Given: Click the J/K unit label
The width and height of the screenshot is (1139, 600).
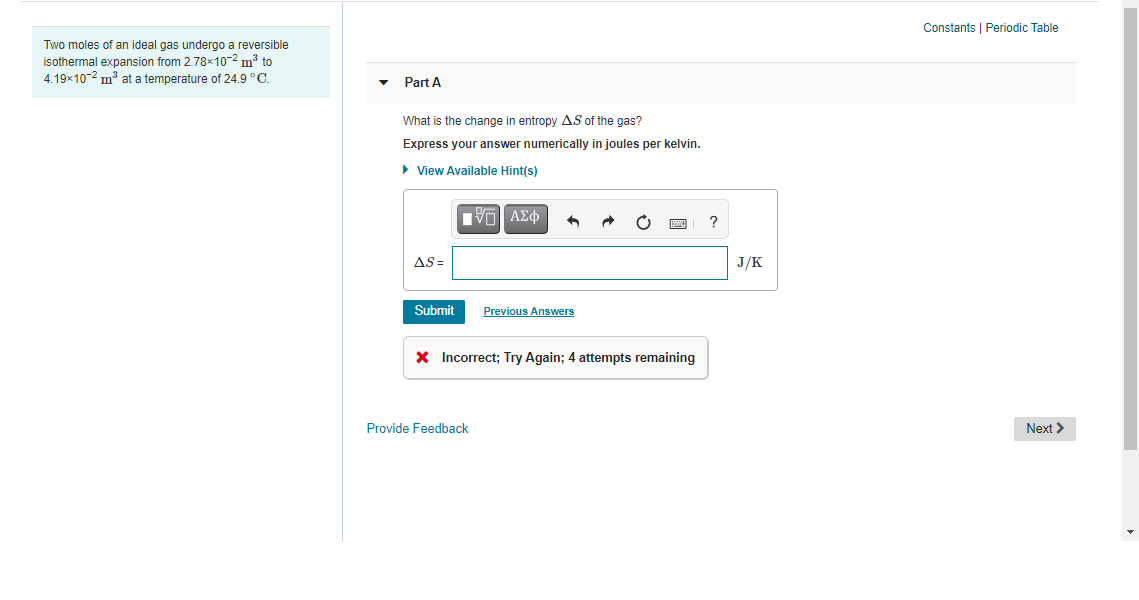Looking at the screenshot, I should click(750, 263).
